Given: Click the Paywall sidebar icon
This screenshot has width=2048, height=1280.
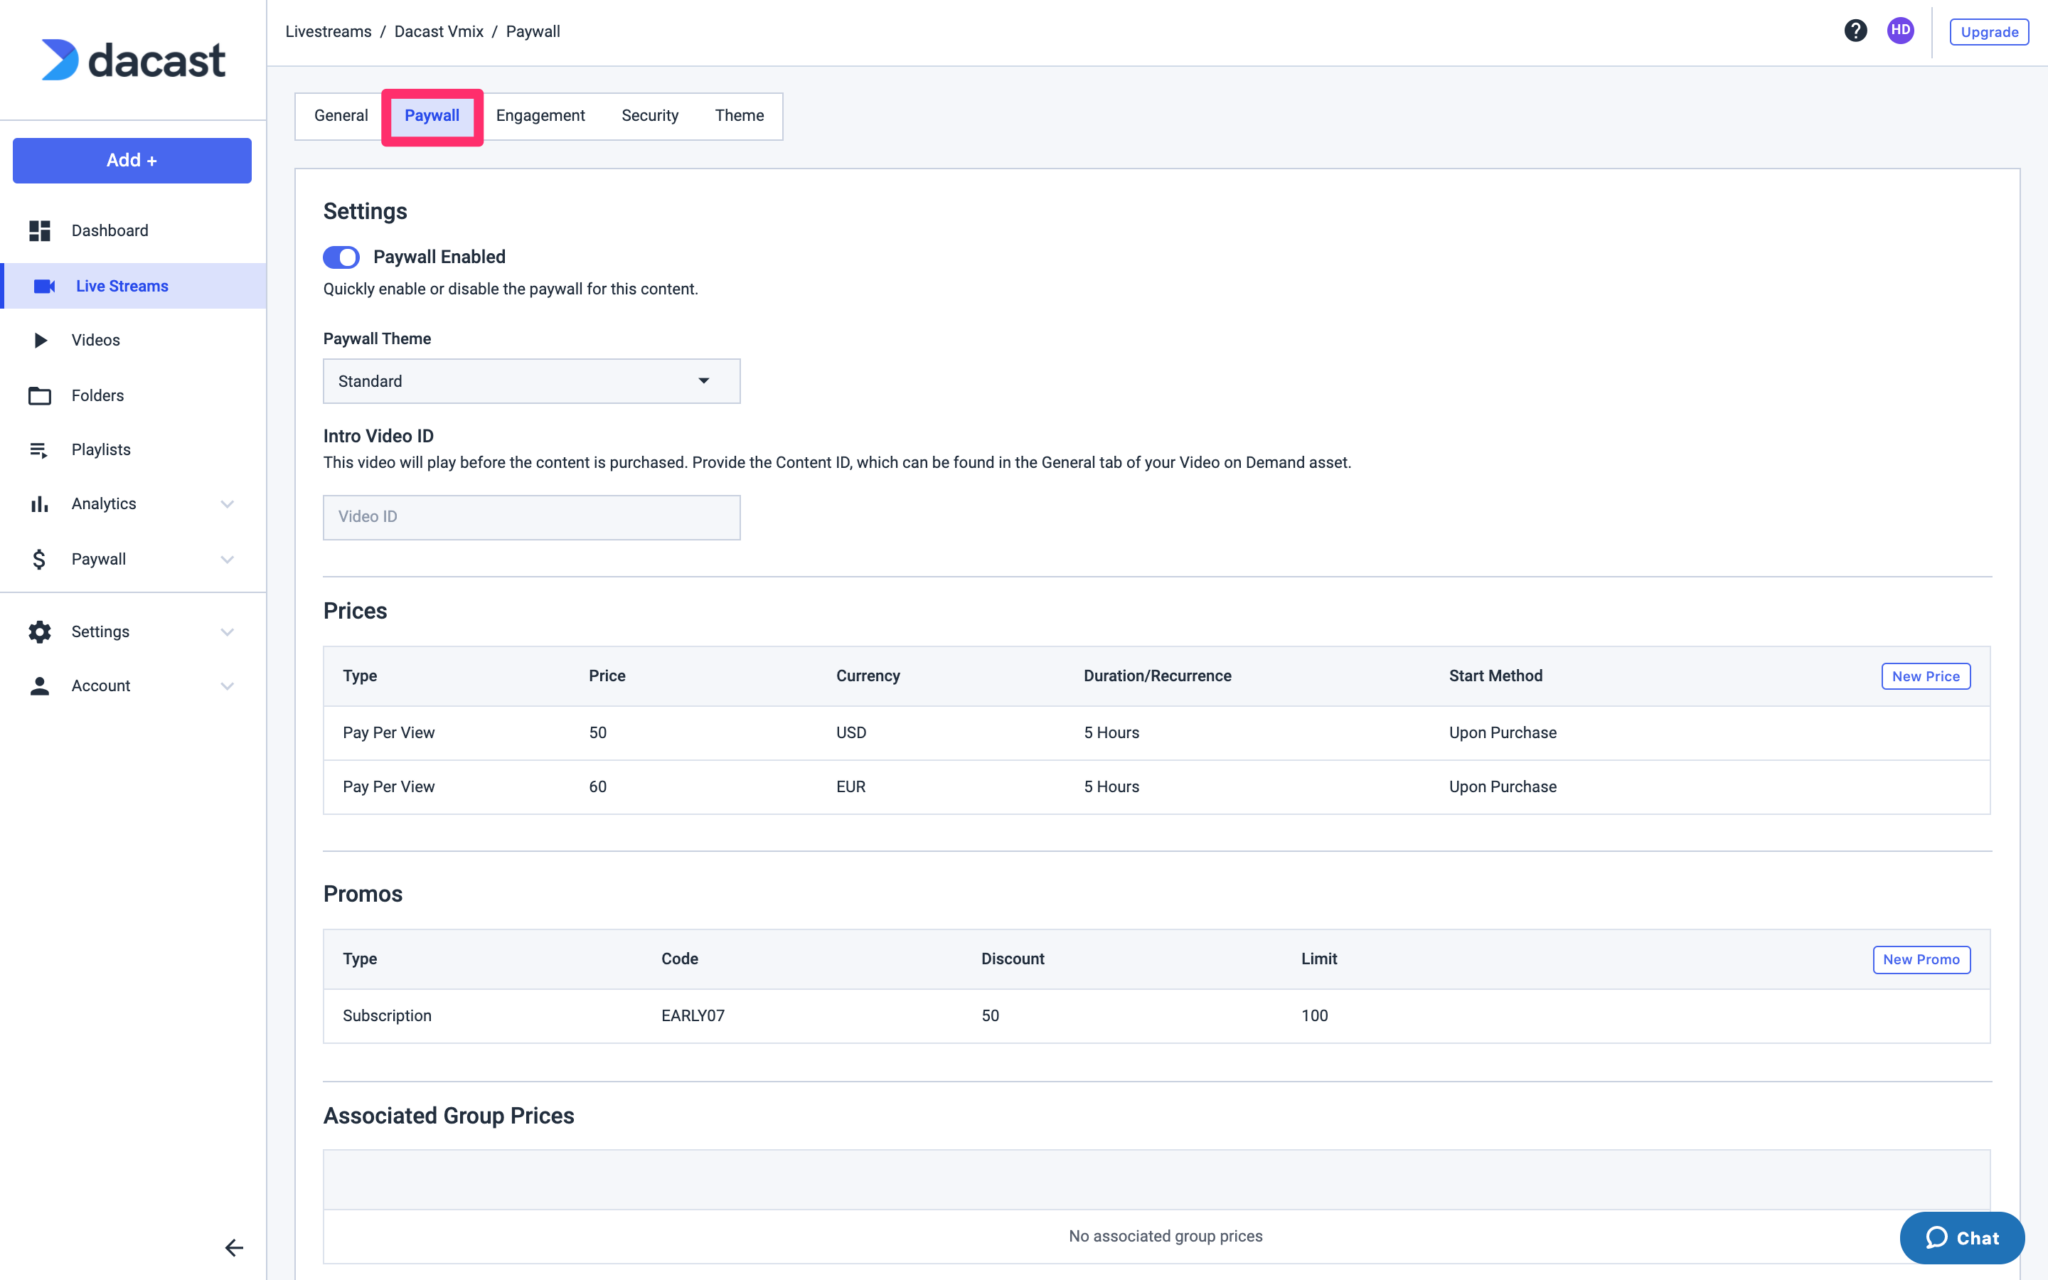Looking at the screenshot, I should click(38, 557).
